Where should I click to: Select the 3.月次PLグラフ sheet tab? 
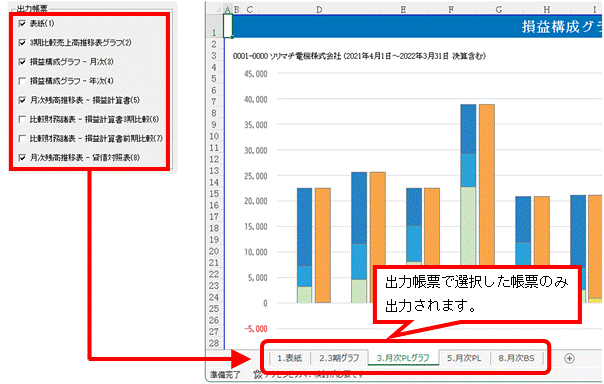403,358
